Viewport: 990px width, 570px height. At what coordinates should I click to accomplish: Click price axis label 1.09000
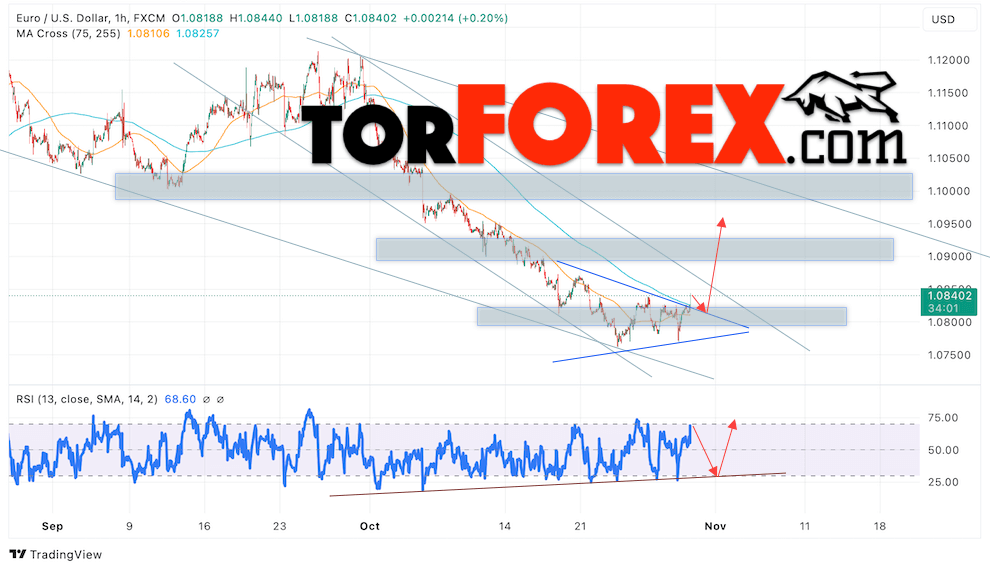[x=948, y=257]
